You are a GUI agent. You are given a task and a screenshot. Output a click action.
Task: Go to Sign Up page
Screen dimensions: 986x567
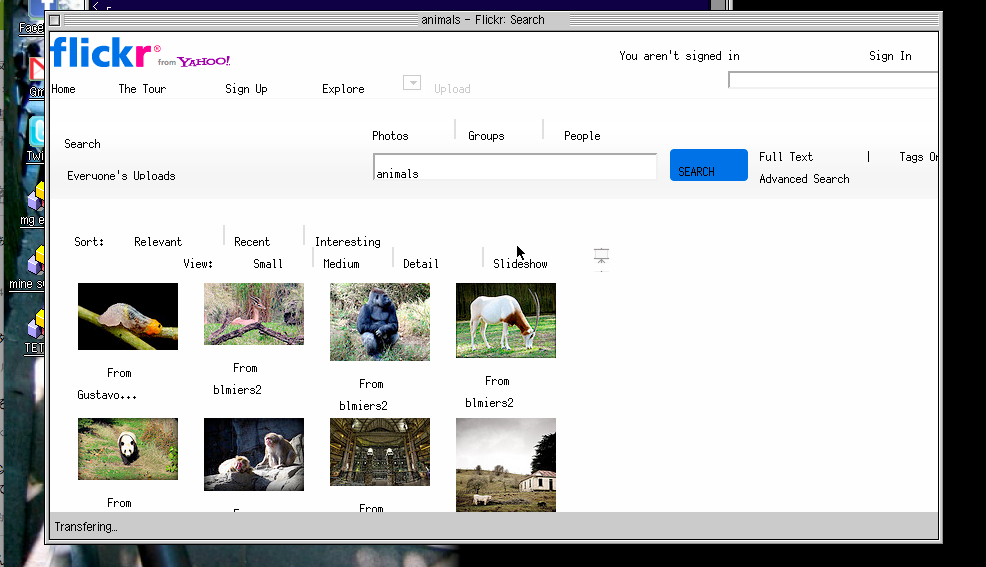pyautogui.click(x=246, y=89)
